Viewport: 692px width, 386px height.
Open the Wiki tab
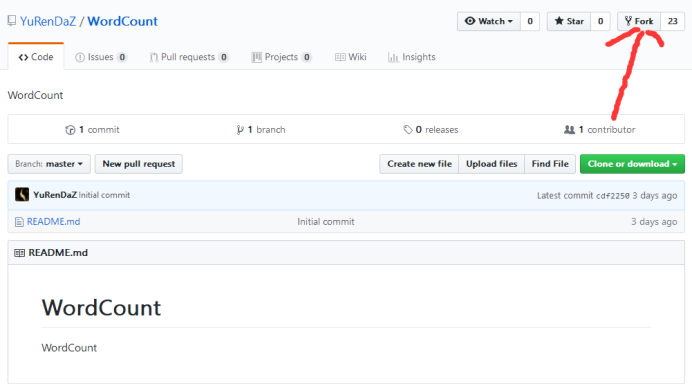351,57
